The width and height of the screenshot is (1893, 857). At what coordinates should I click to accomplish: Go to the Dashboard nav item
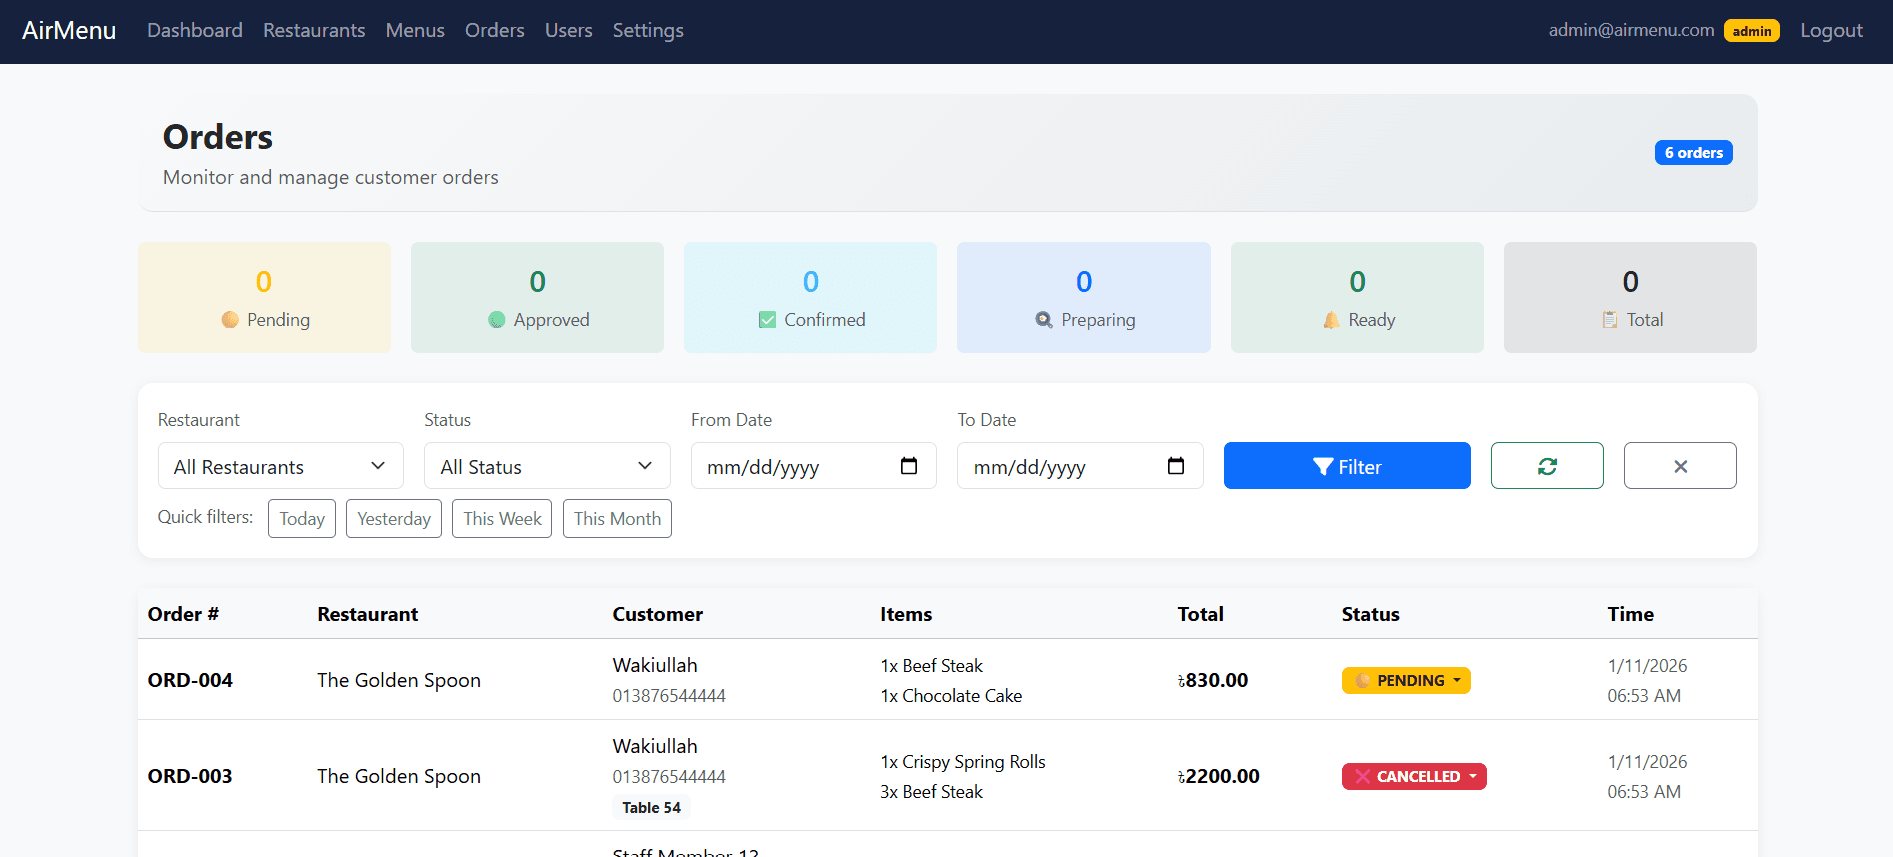pyautogui.click(x=195, y=30)
